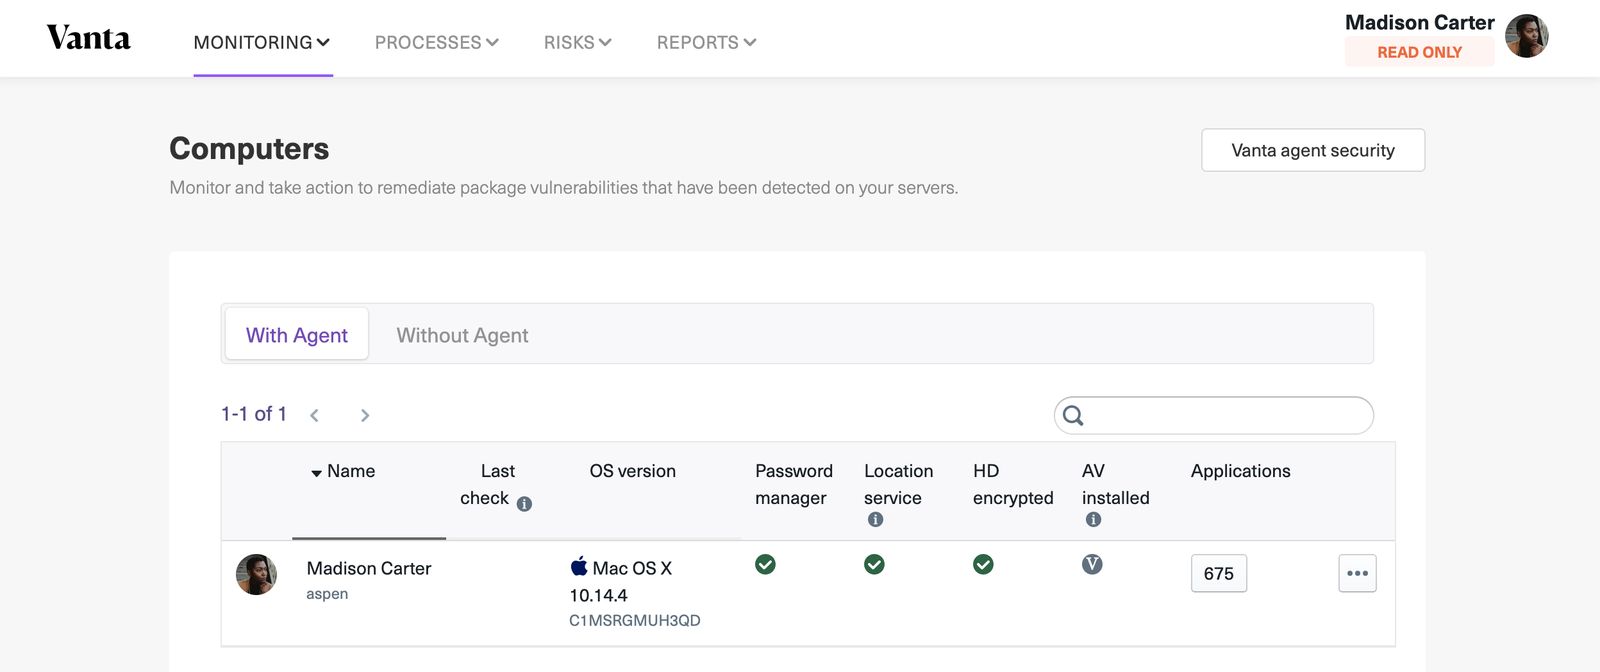
Task: Click the Password manager green checkmark
Action: pyautogui.click(x=765, y=565)
